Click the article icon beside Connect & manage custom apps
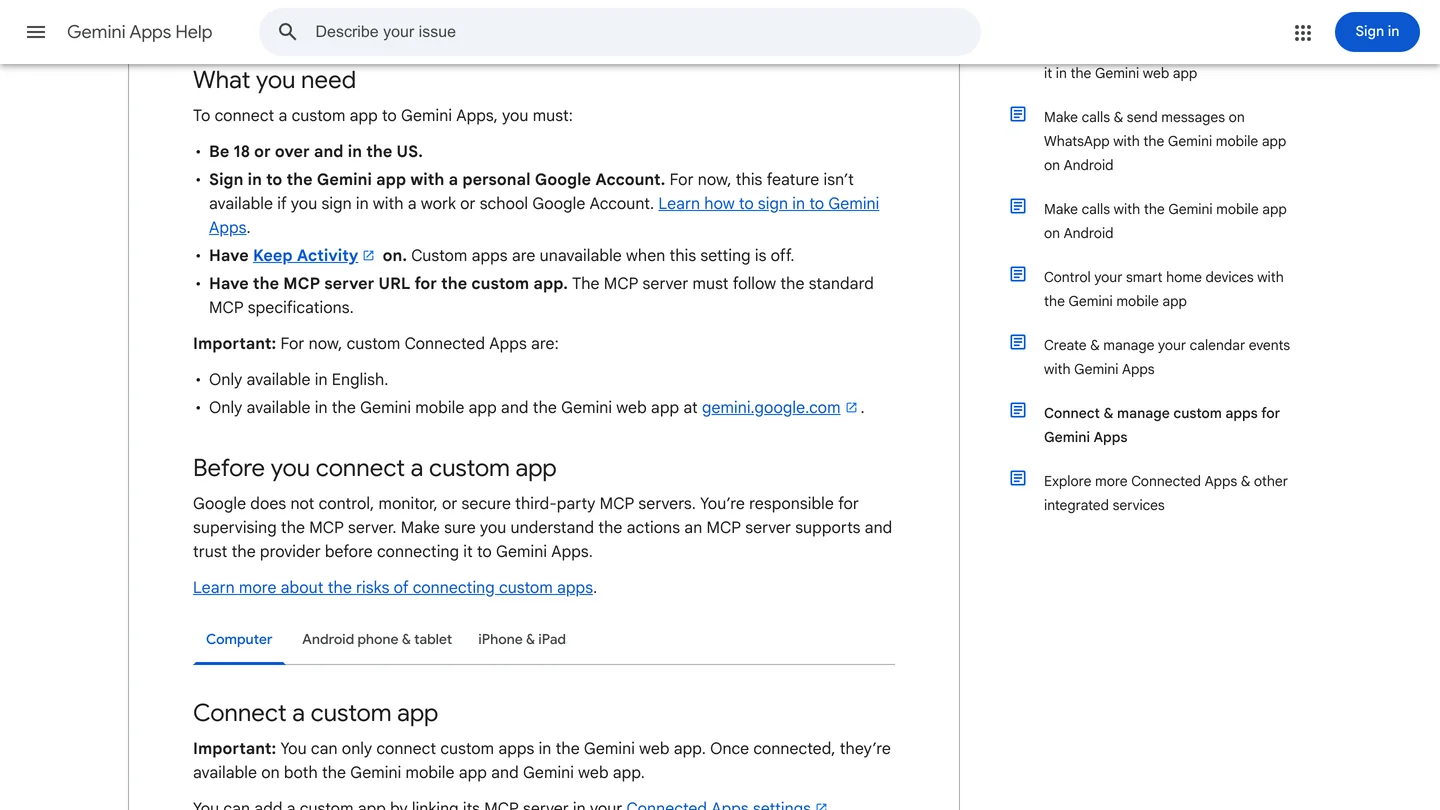 point(1018,411)
